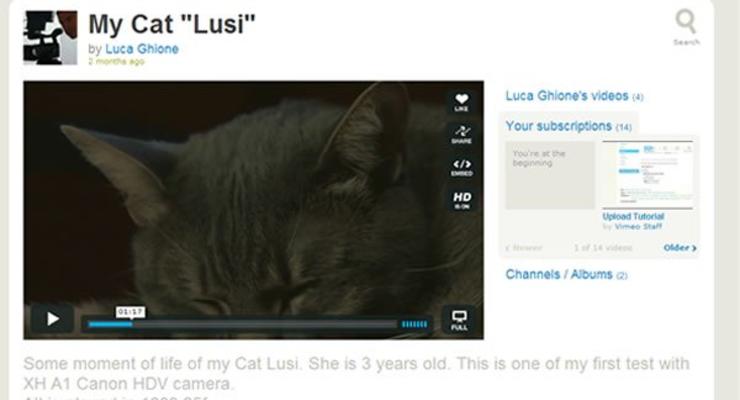Screen dimensions: 740x400
Task: Open the Upload Tutorial thumbnail
Action: click(x=648, y=175)
